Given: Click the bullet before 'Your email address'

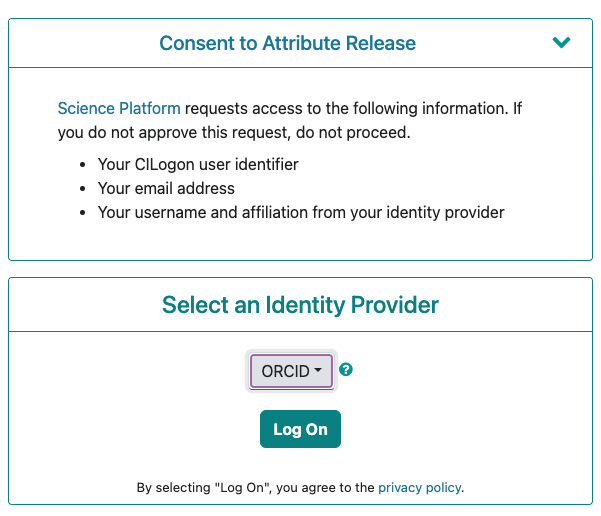Looking at the screenshot, I should tap(82, 189).
